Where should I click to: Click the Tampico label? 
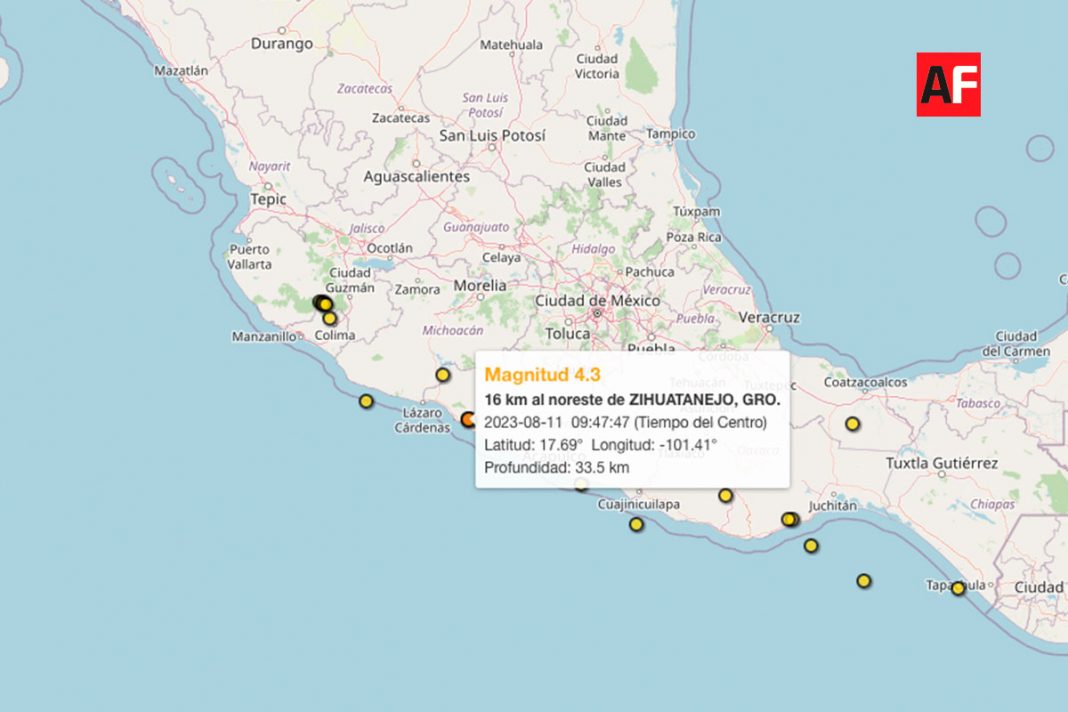(x=671, y=134)
